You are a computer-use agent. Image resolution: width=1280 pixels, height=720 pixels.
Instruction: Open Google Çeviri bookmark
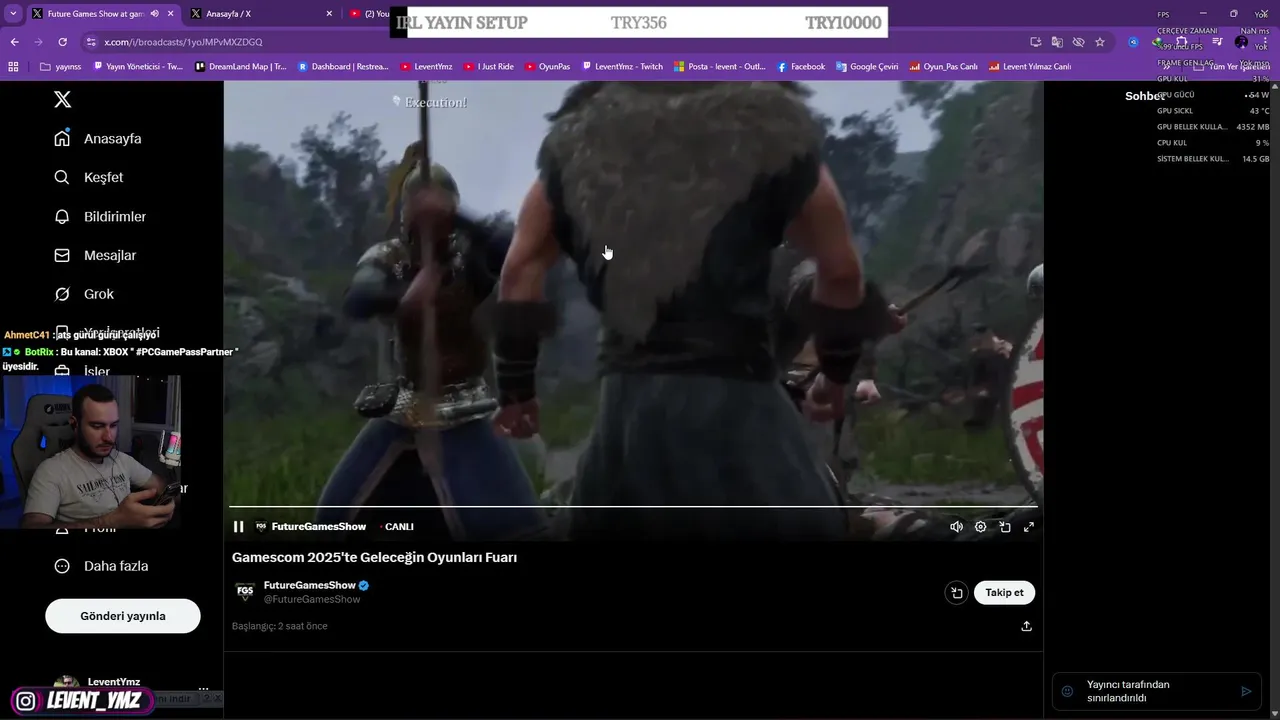pos(867,67)
